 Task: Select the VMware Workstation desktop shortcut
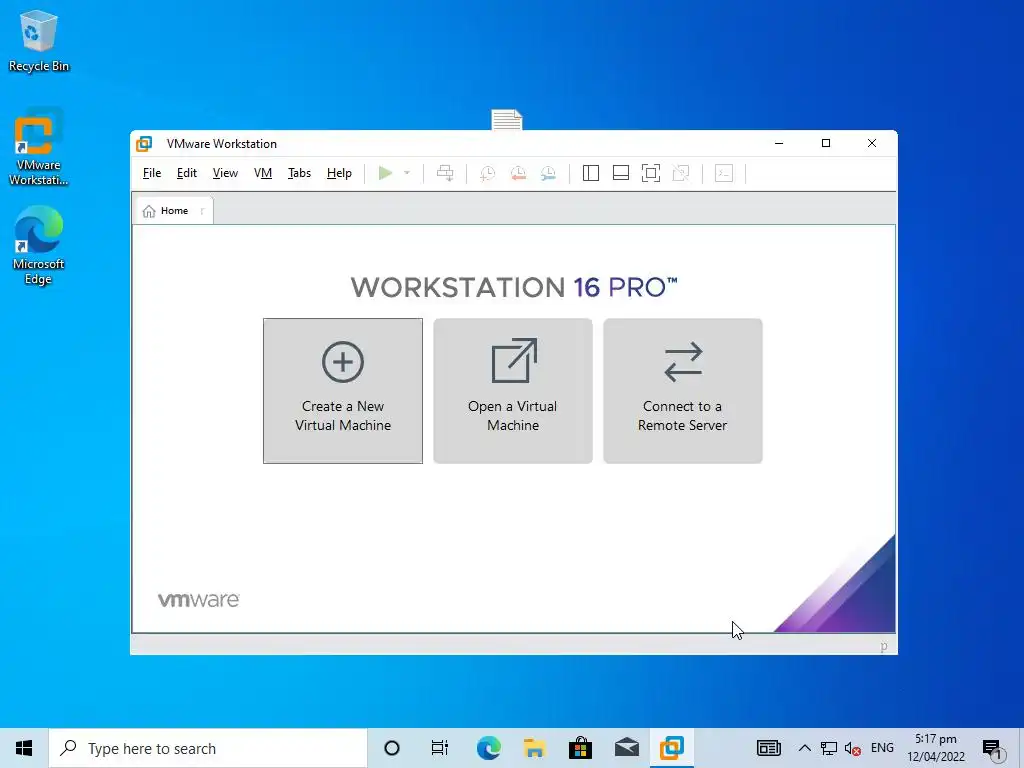[x=39, y=148]
